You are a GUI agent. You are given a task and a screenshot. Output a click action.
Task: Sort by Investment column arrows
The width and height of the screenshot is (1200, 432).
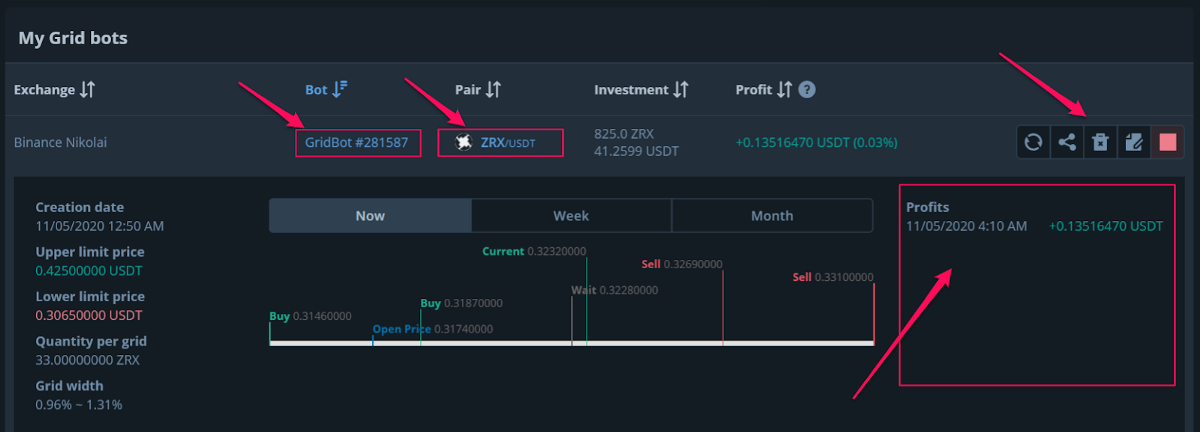(x=681, y=90)
